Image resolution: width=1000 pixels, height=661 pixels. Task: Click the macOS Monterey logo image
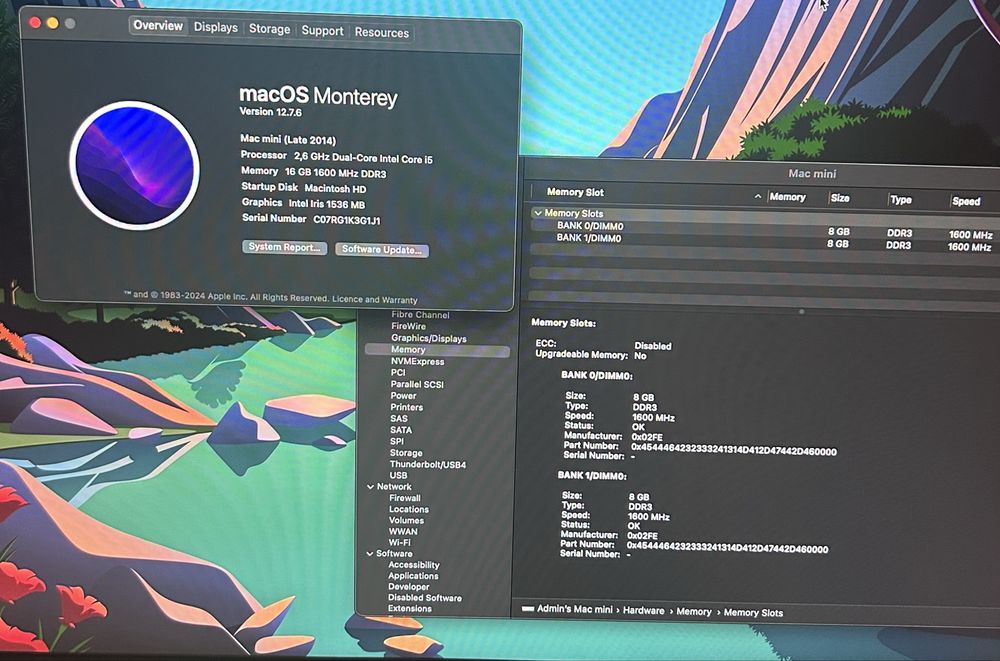point(135,165)
